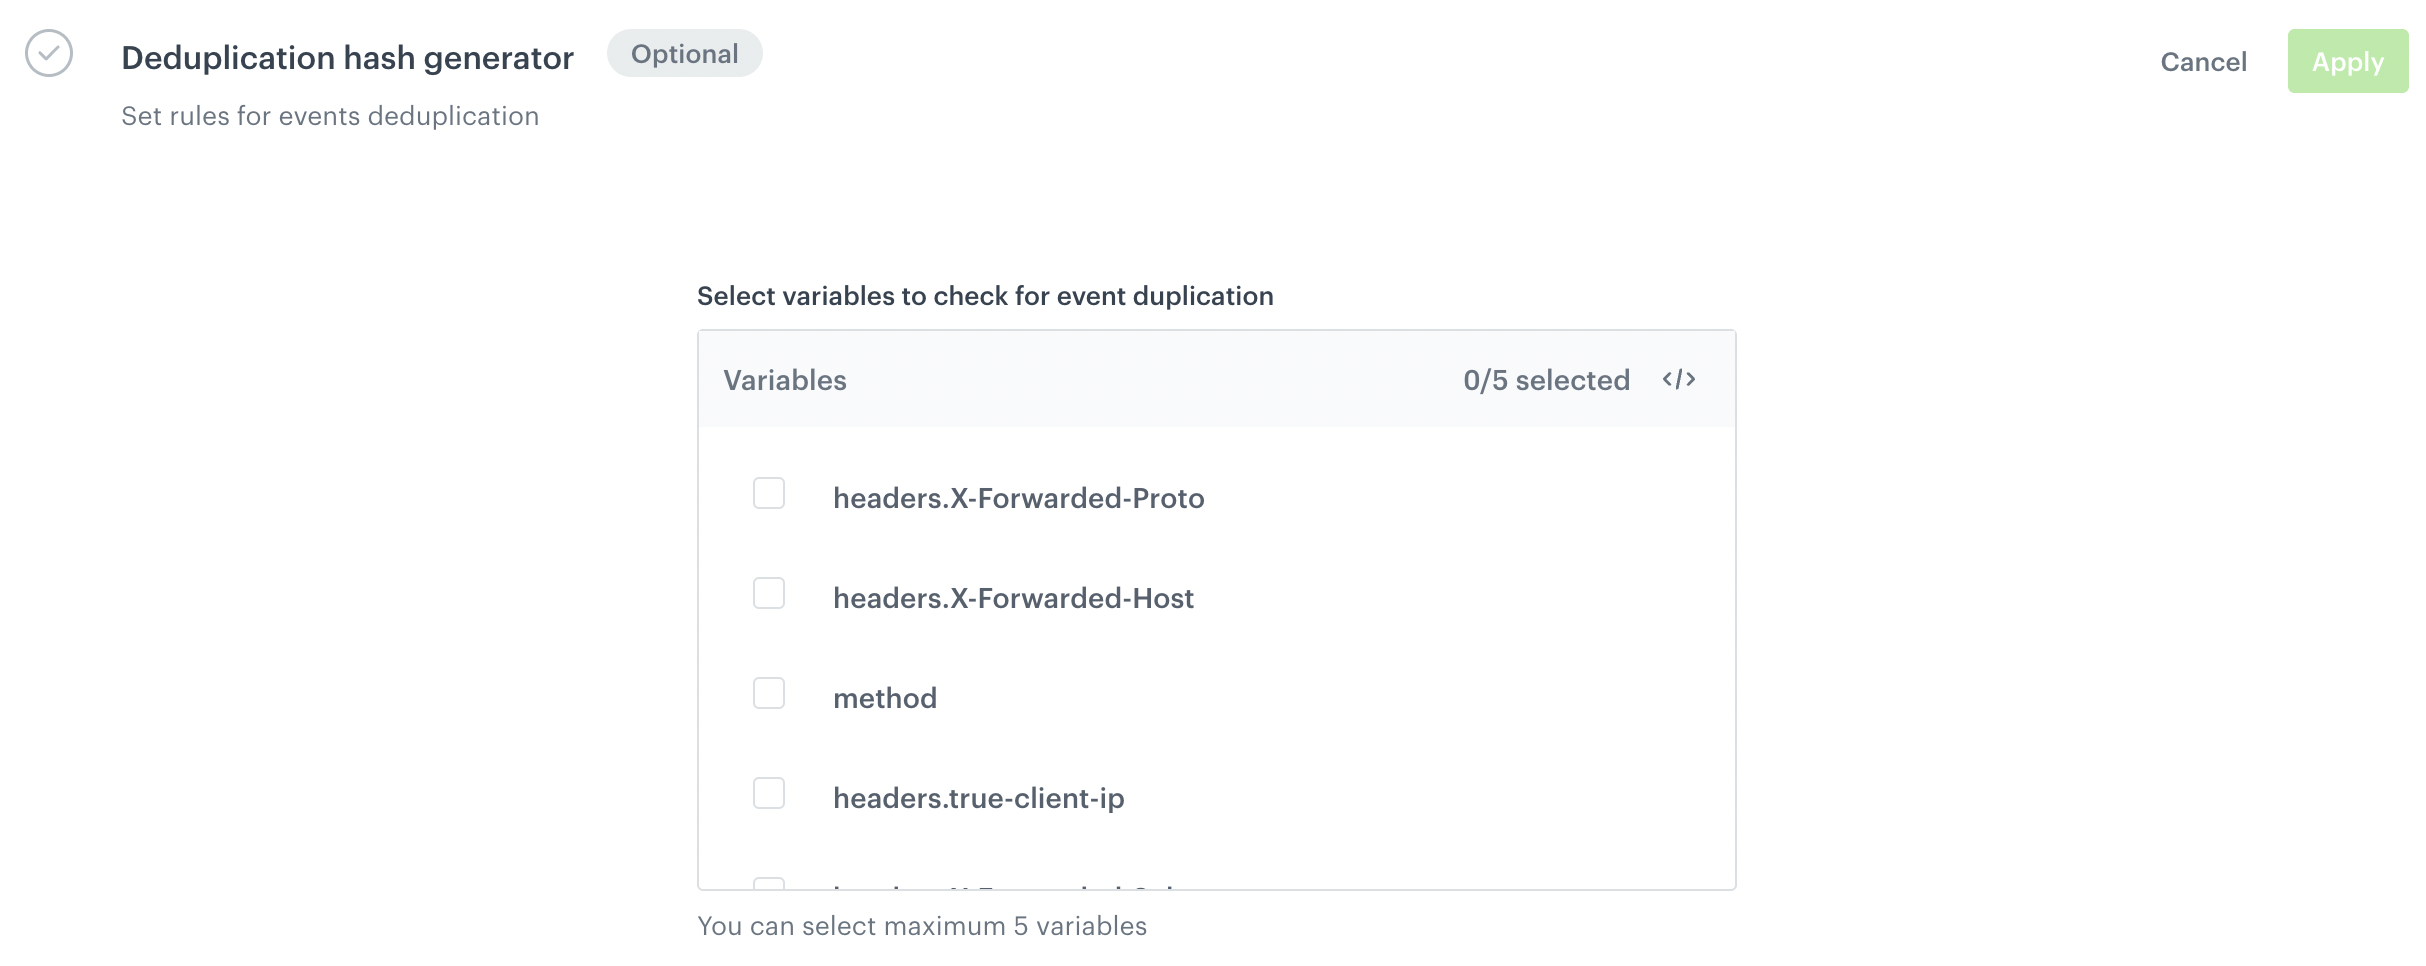Click the Deduplication hash generator title

[347, 57]
